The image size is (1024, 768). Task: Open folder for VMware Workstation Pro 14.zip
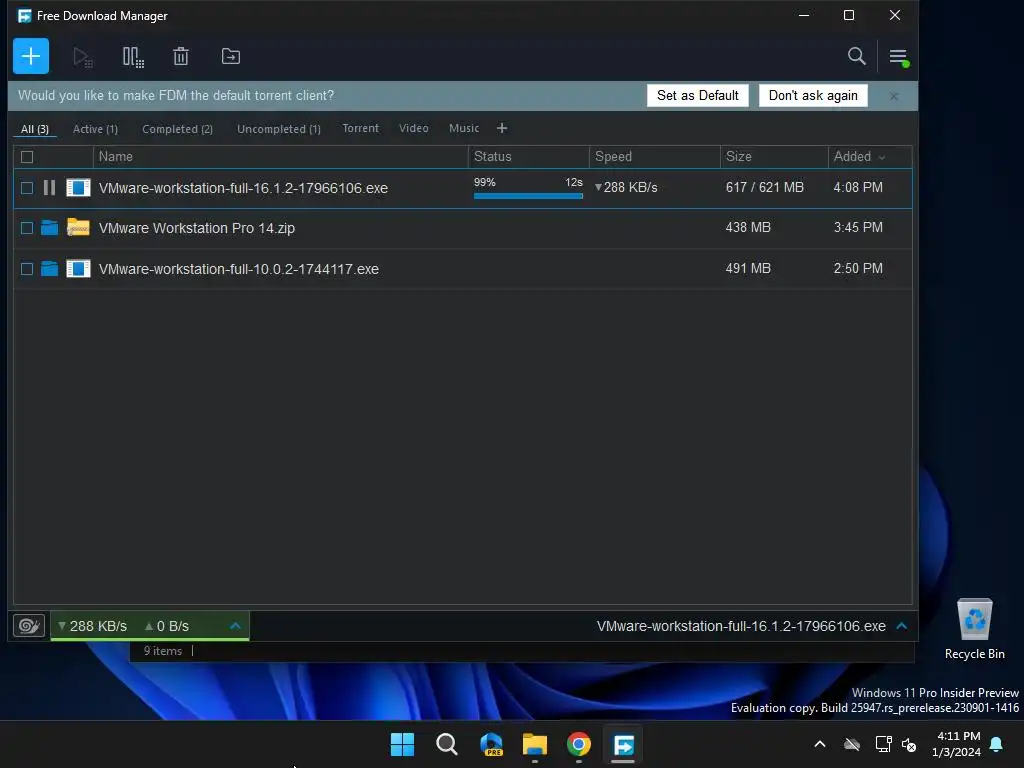(50, 228)
